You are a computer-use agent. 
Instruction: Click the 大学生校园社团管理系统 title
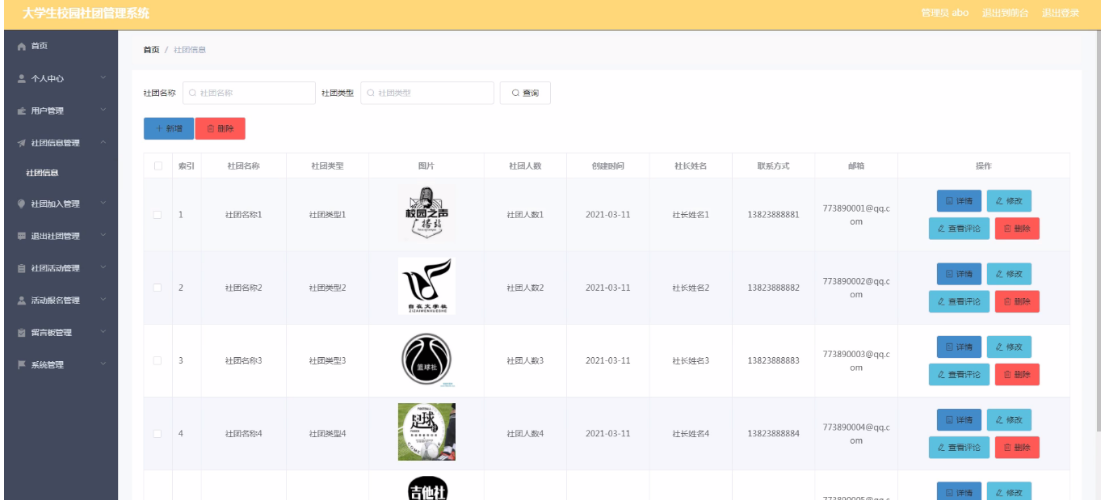click(86, 14)
